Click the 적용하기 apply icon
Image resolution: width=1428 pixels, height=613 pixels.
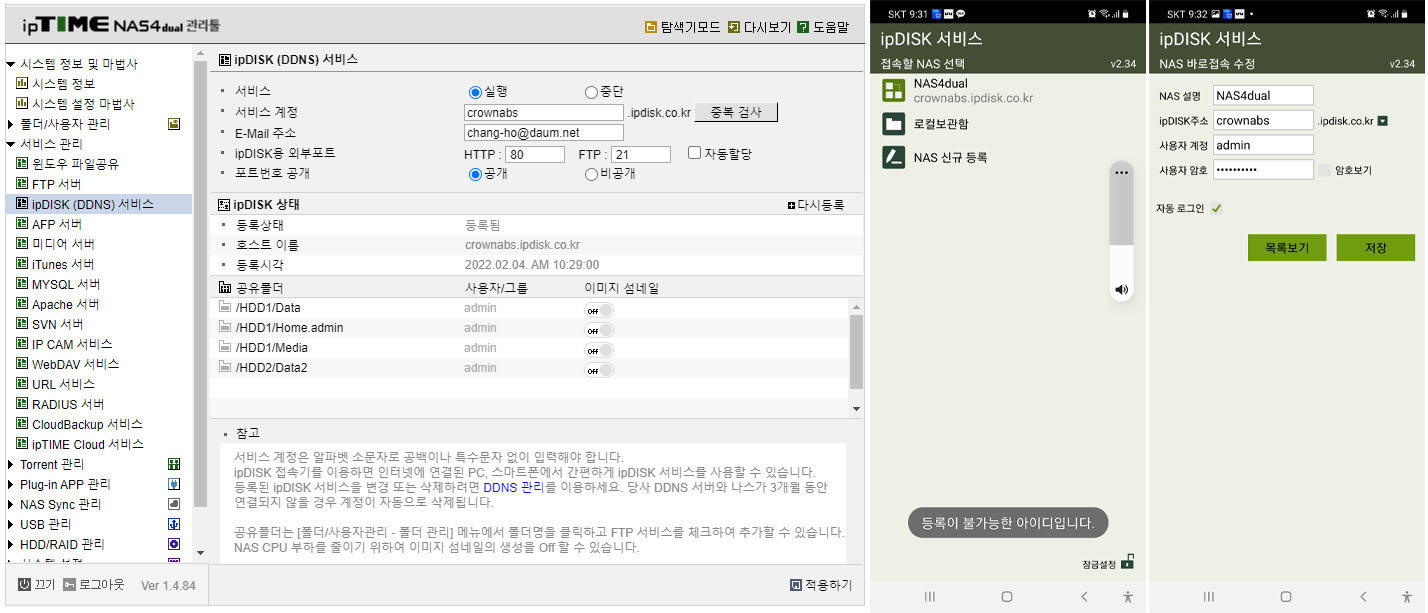point(796,585)
